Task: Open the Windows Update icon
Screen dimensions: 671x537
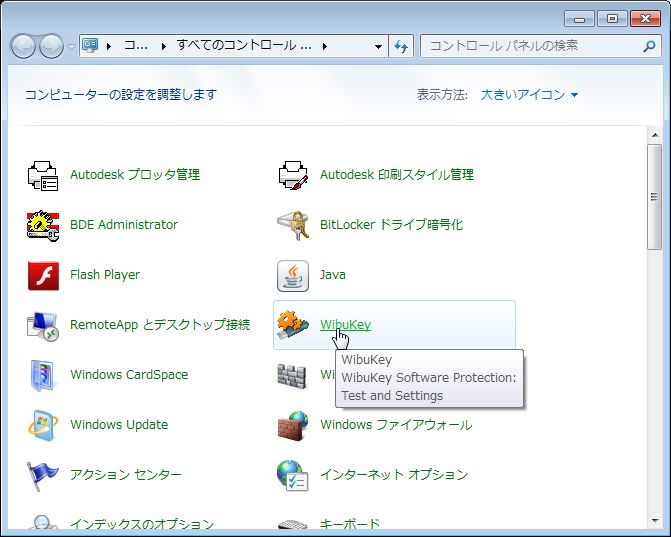Action: coord(42,425)
